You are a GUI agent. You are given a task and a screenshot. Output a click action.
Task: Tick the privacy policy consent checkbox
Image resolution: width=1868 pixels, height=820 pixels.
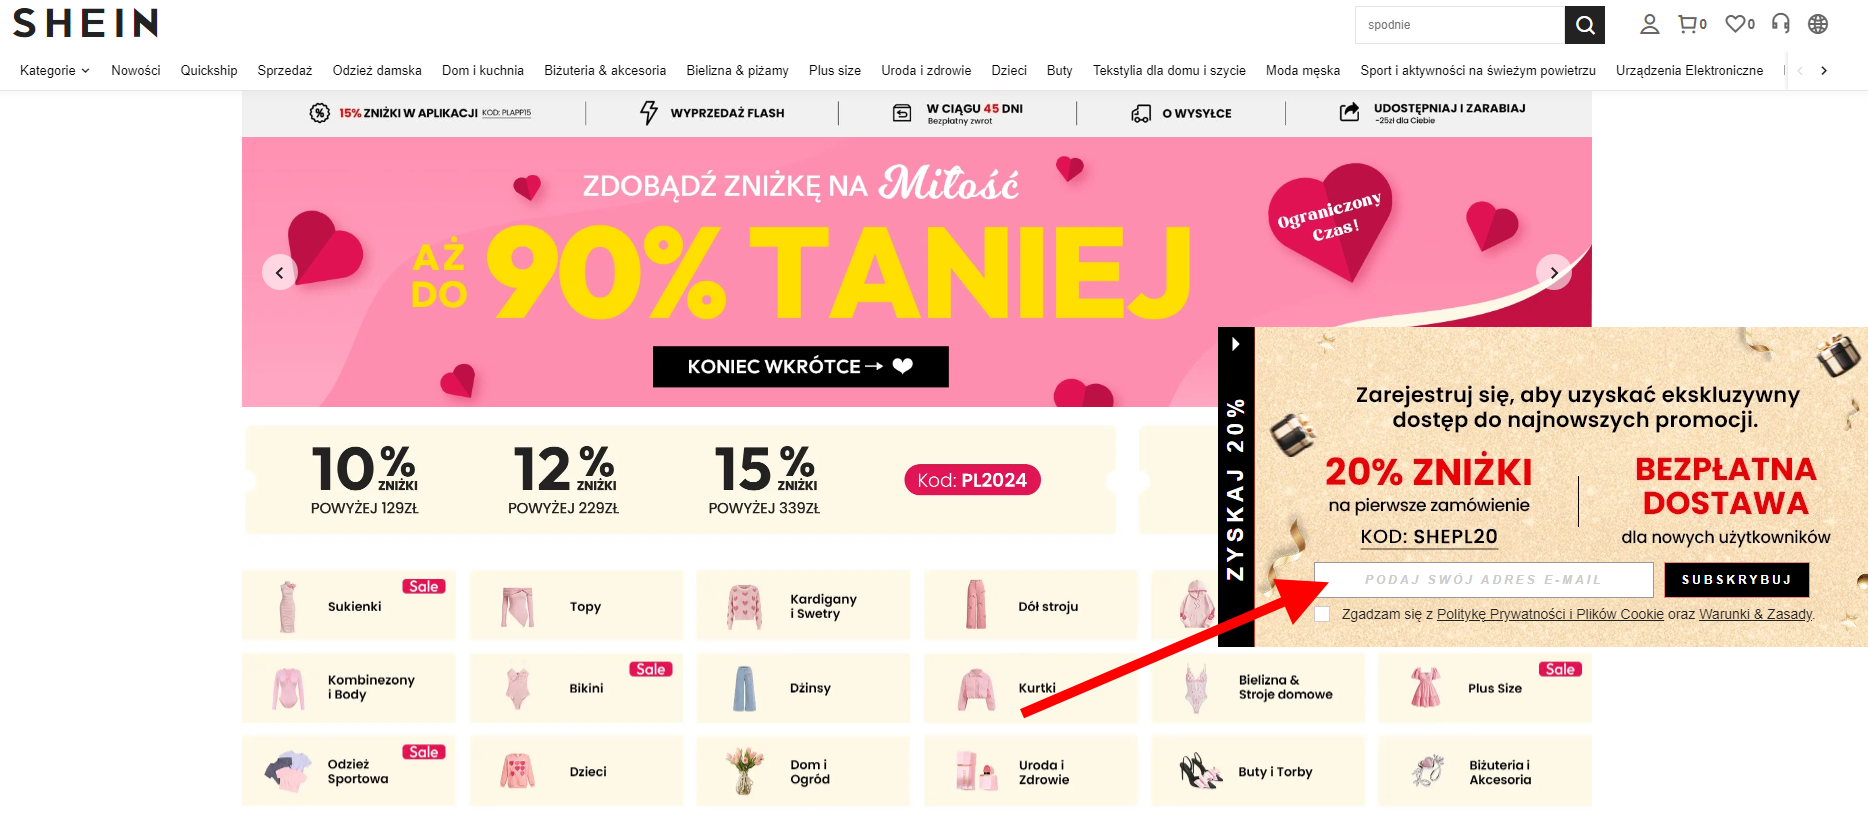[x=1322, y=614]
